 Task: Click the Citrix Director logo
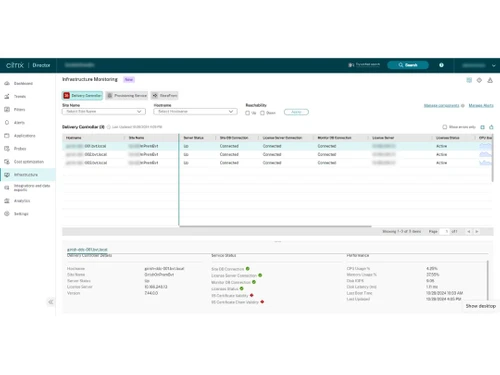[28, 65]
